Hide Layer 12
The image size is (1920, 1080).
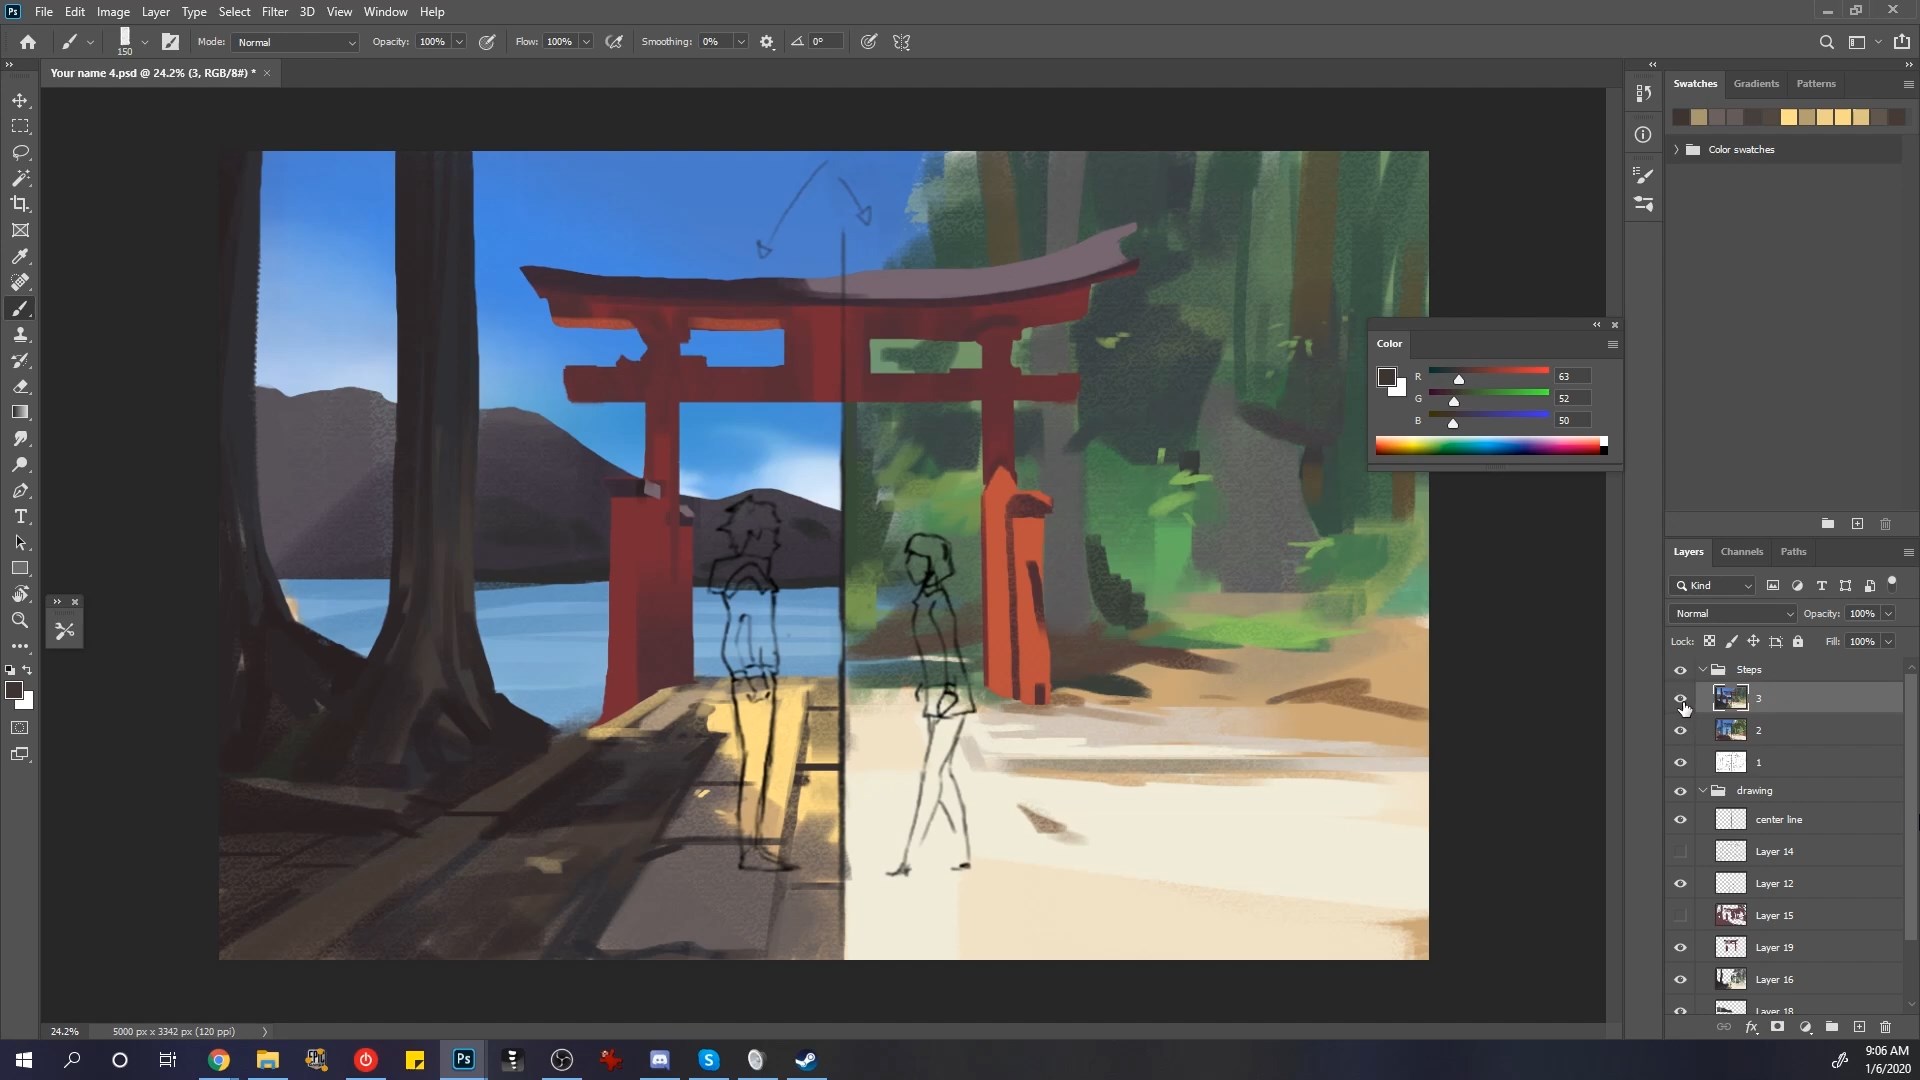(1680, 884)
